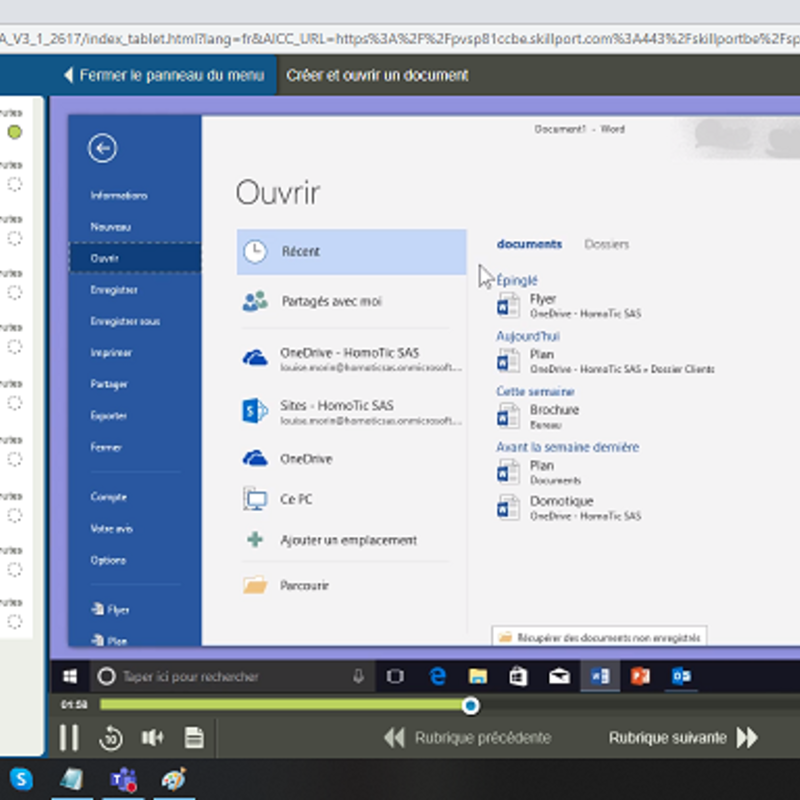Open Microsoft Teams from the taskbar
Image resolution: width=800 pixels, height=800 pixels.
(x=123, y=779)
